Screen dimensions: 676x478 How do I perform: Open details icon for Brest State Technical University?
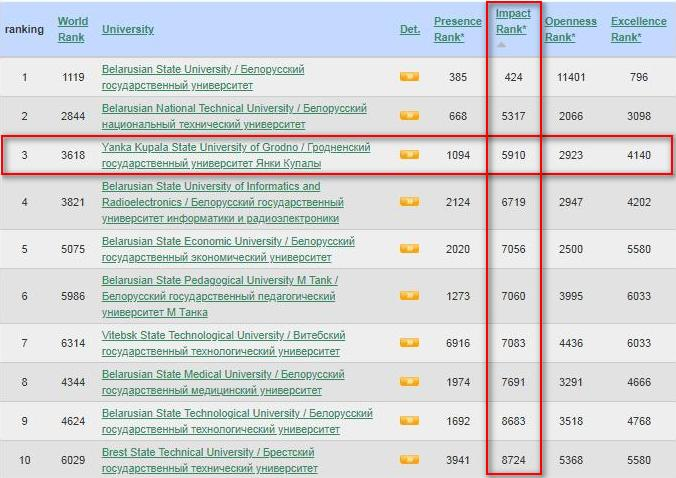(409, 459)
